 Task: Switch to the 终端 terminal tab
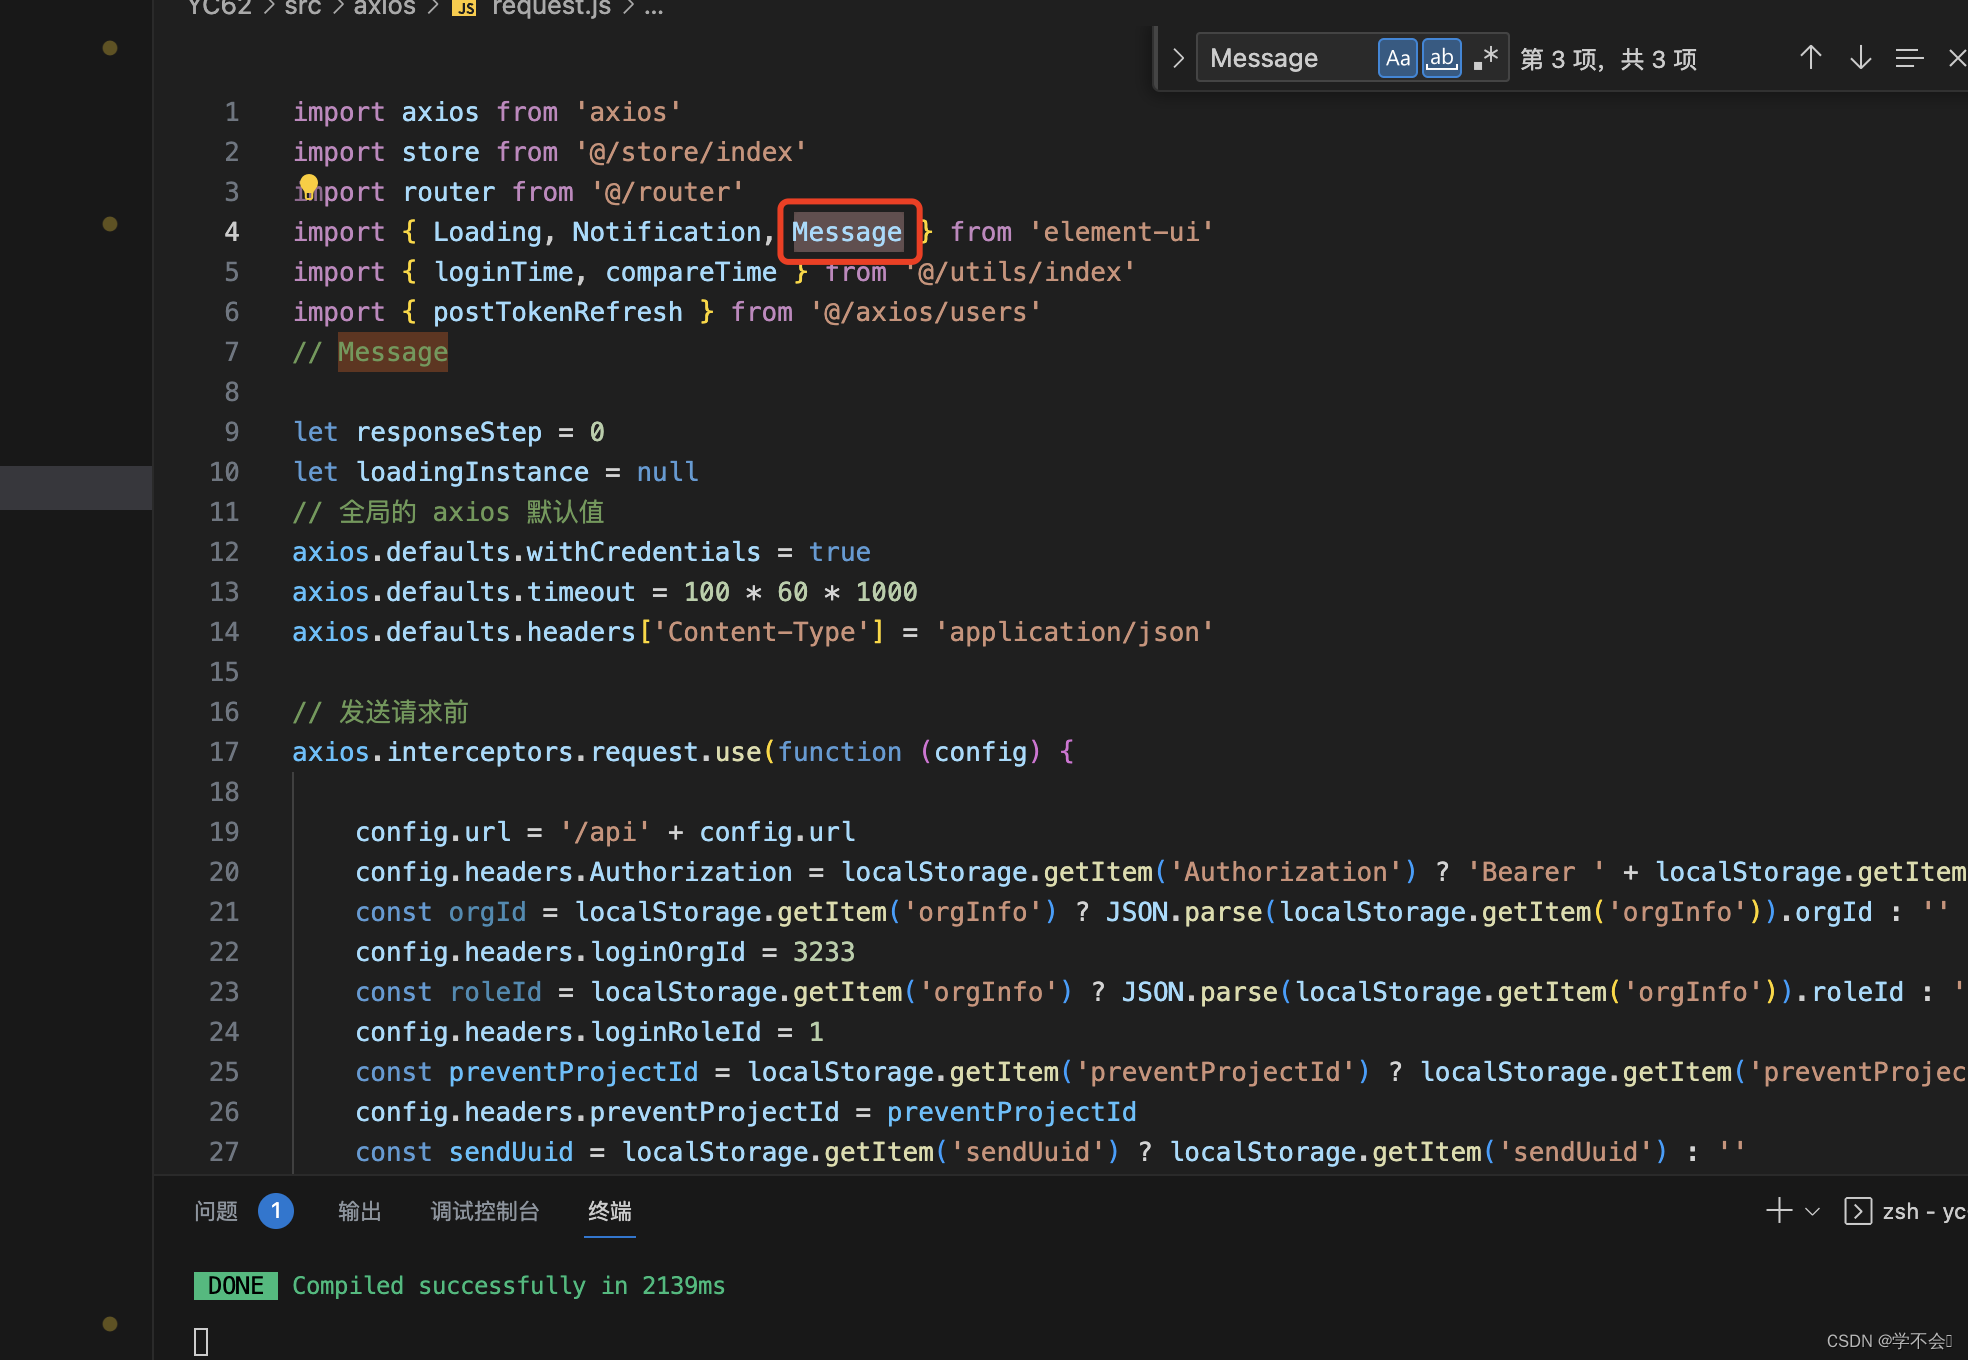(610, 1211)
